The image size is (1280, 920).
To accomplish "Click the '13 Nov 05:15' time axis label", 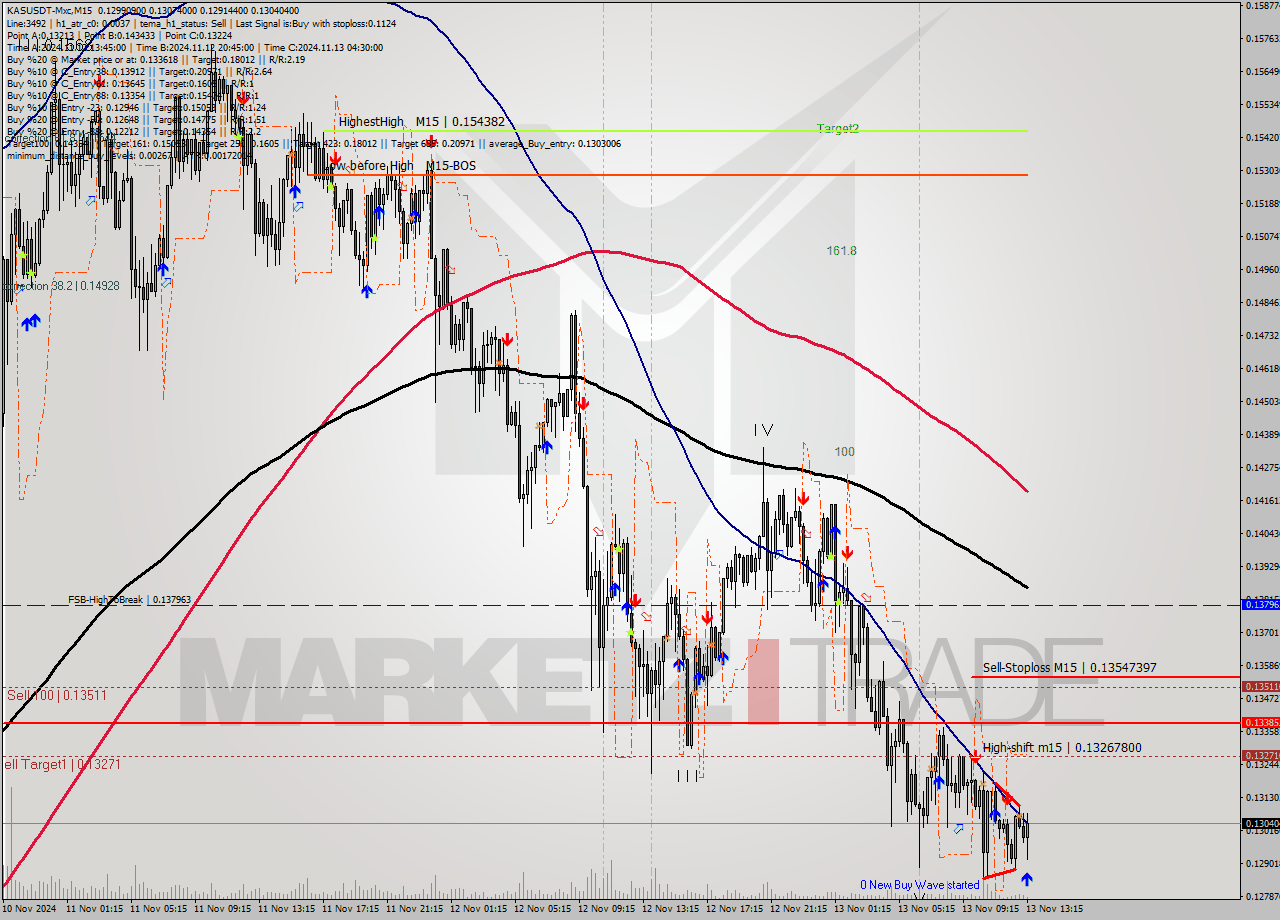I will (x=929, y=910).
